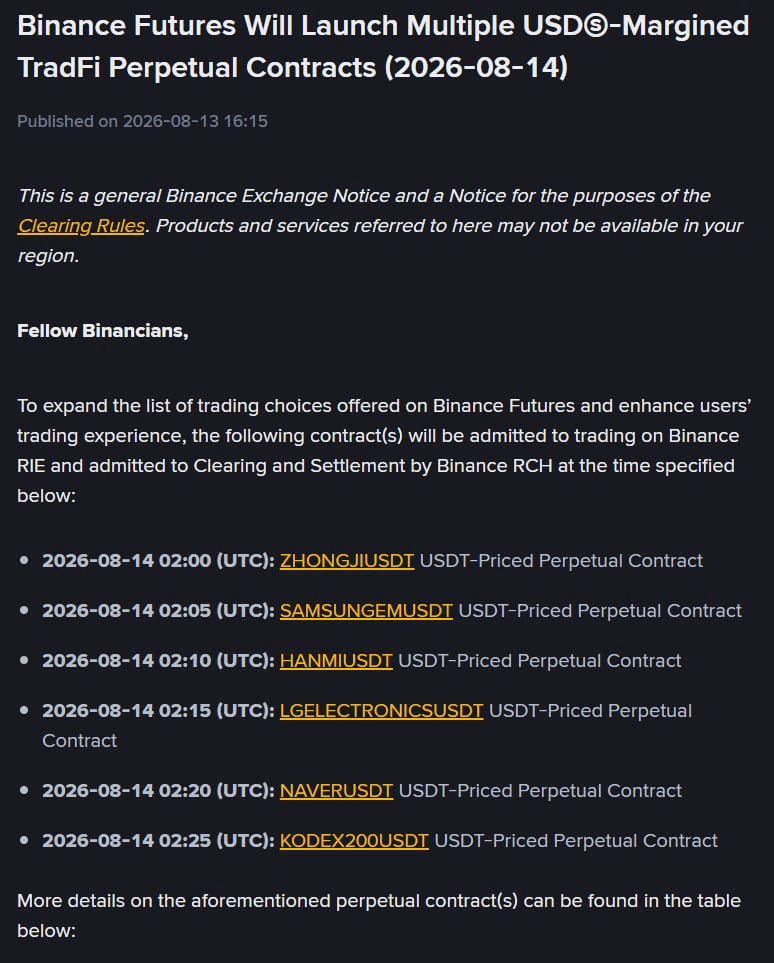Click the announcement headline text

pyautogui.click(x=383, y=47)
